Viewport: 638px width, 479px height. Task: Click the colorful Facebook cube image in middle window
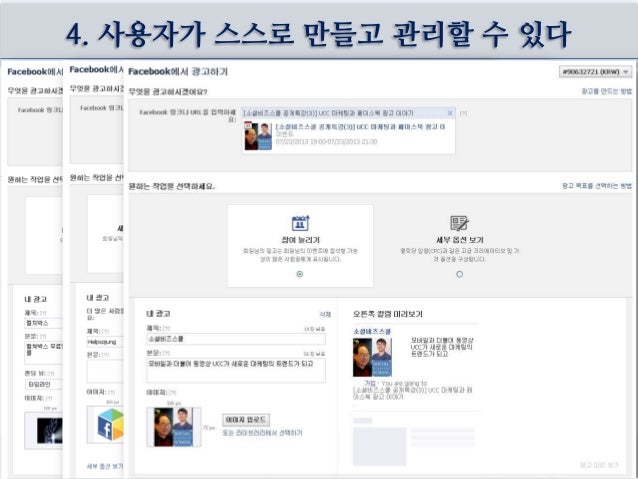(x=110, y=425)
